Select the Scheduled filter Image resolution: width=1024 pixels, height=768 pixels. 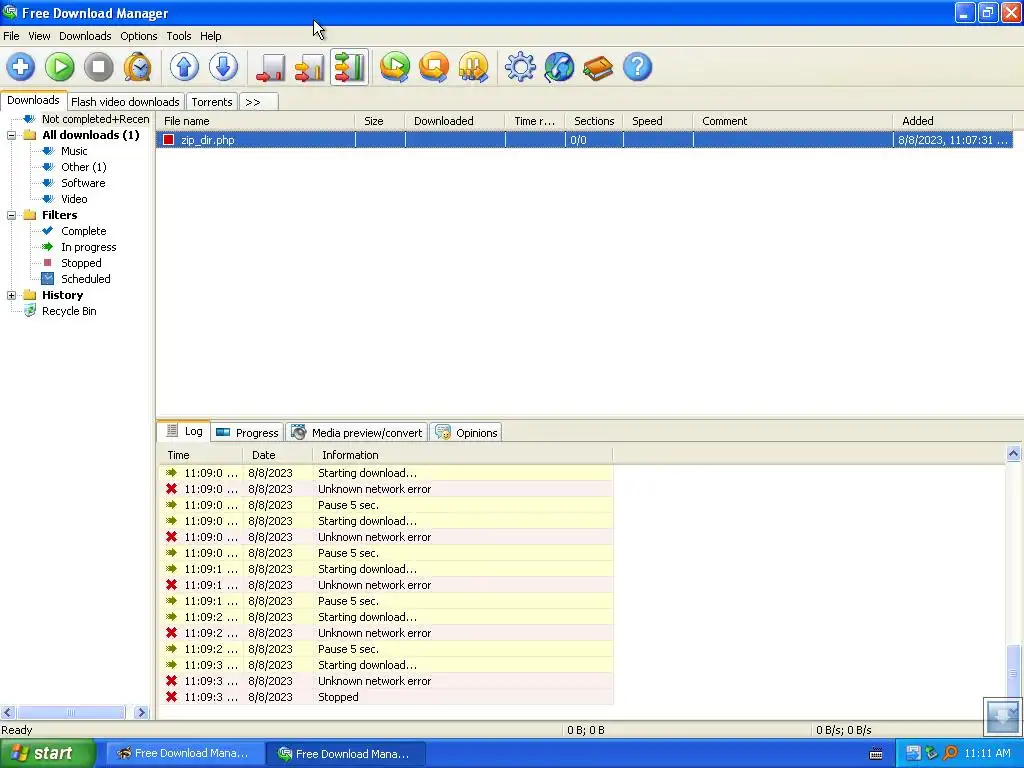(86, 279)
